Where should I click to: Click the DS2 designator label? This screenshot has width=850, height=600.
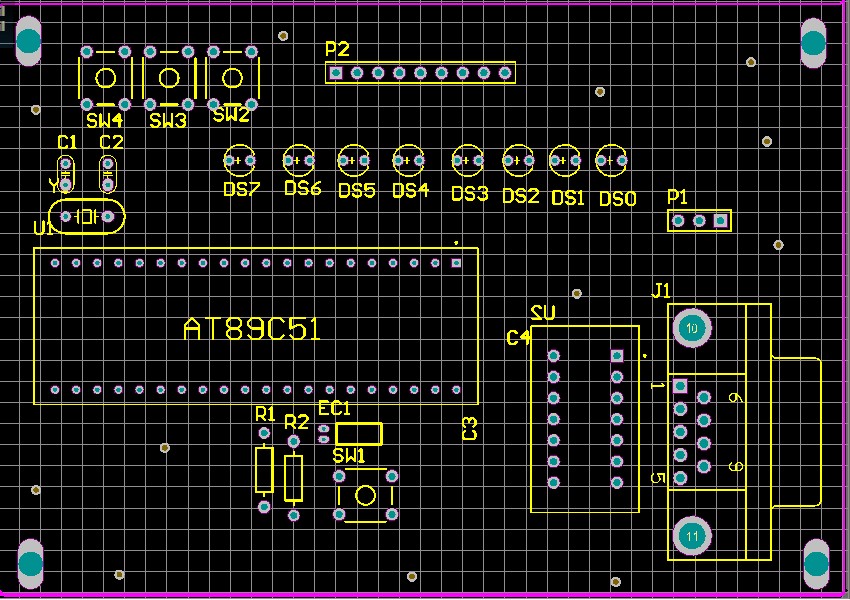click(x=520, y=196)
